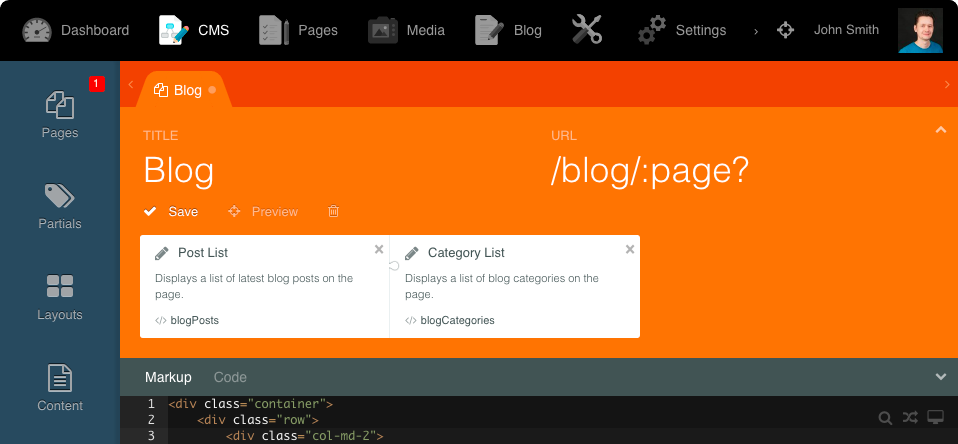The width and height of the screenshot is (958, 444).
Task: Open Pages in the left sidebar
Action: pos(60,115)
